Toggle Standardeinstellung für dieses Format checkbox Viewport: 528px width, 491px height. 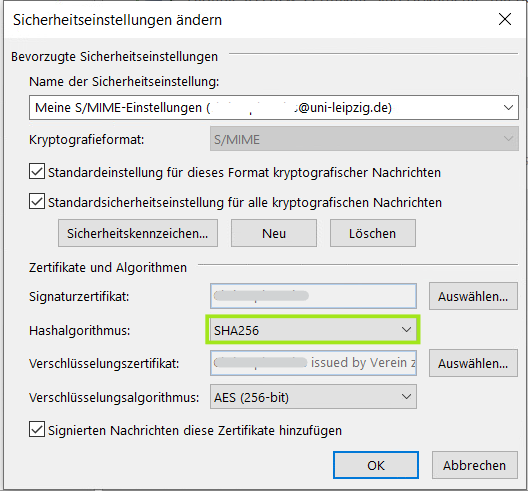click(37, 171)
